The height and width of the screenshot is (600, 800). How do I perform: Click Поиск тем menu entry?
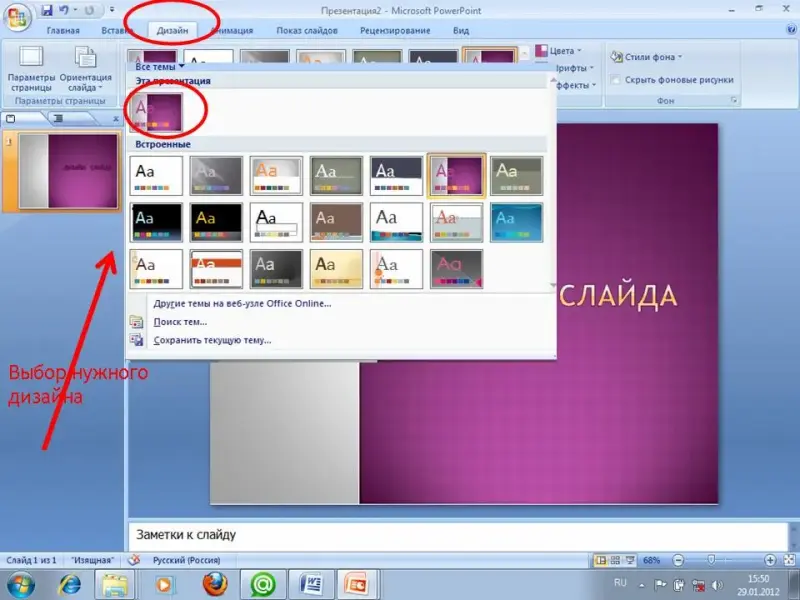pos(180,322)
